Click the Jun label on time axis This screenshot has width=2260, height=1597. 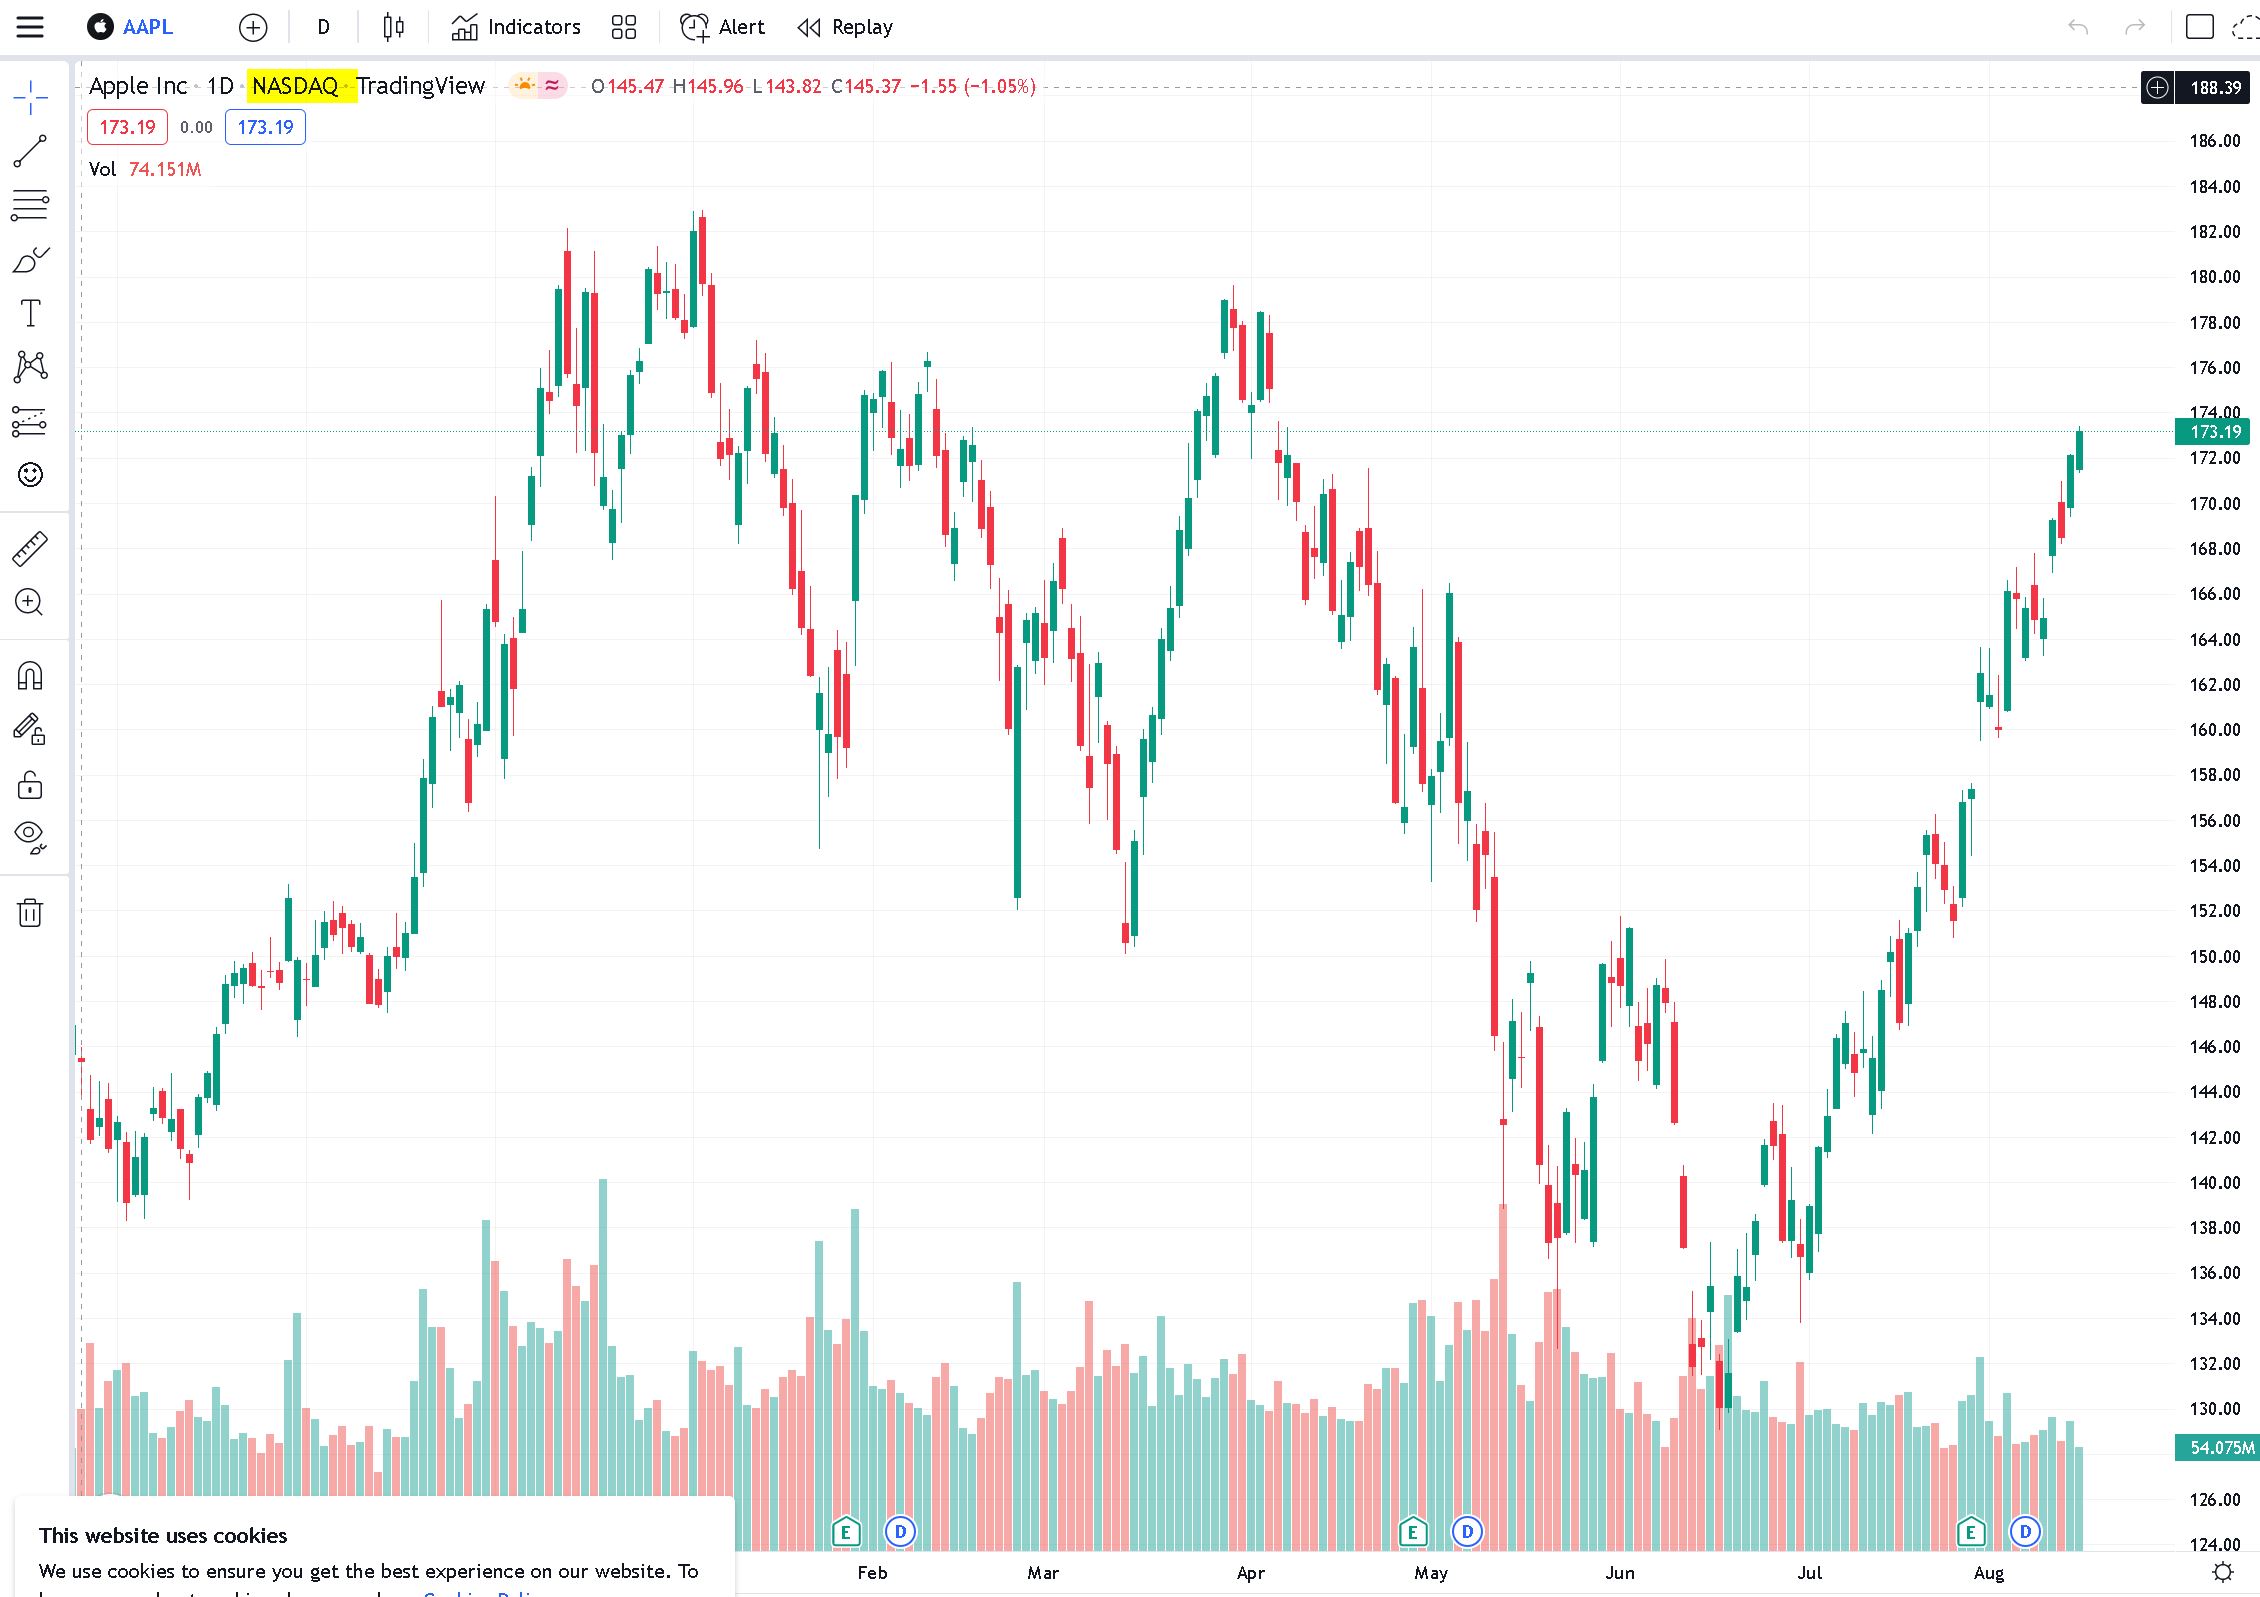(x=1619, y=1572)
